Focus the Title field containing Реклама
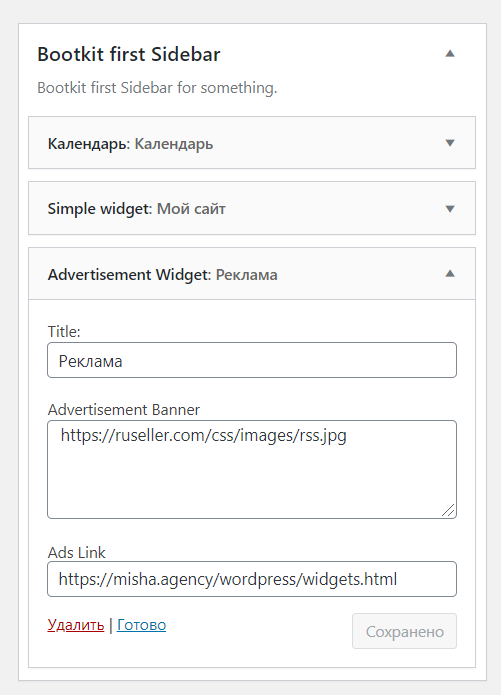The height and width of the screenshot is (695, 501). click(x=252, y=360)
